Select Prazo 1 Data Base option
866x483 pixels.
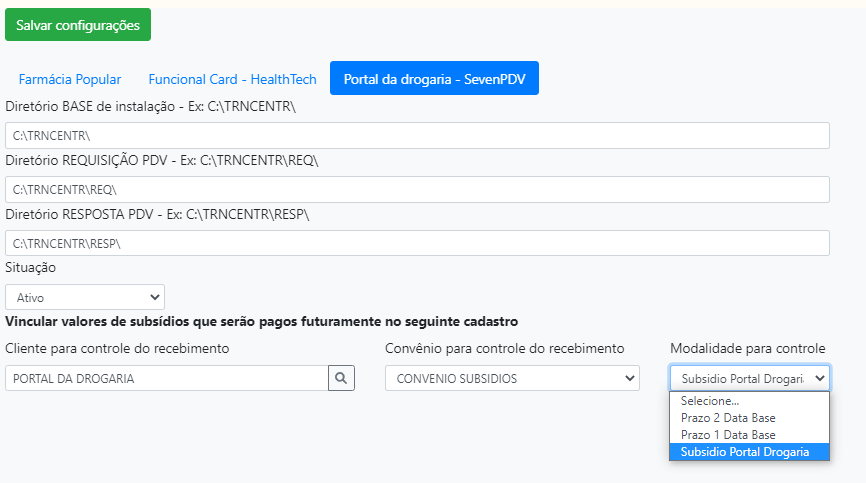tap(728, 435)
